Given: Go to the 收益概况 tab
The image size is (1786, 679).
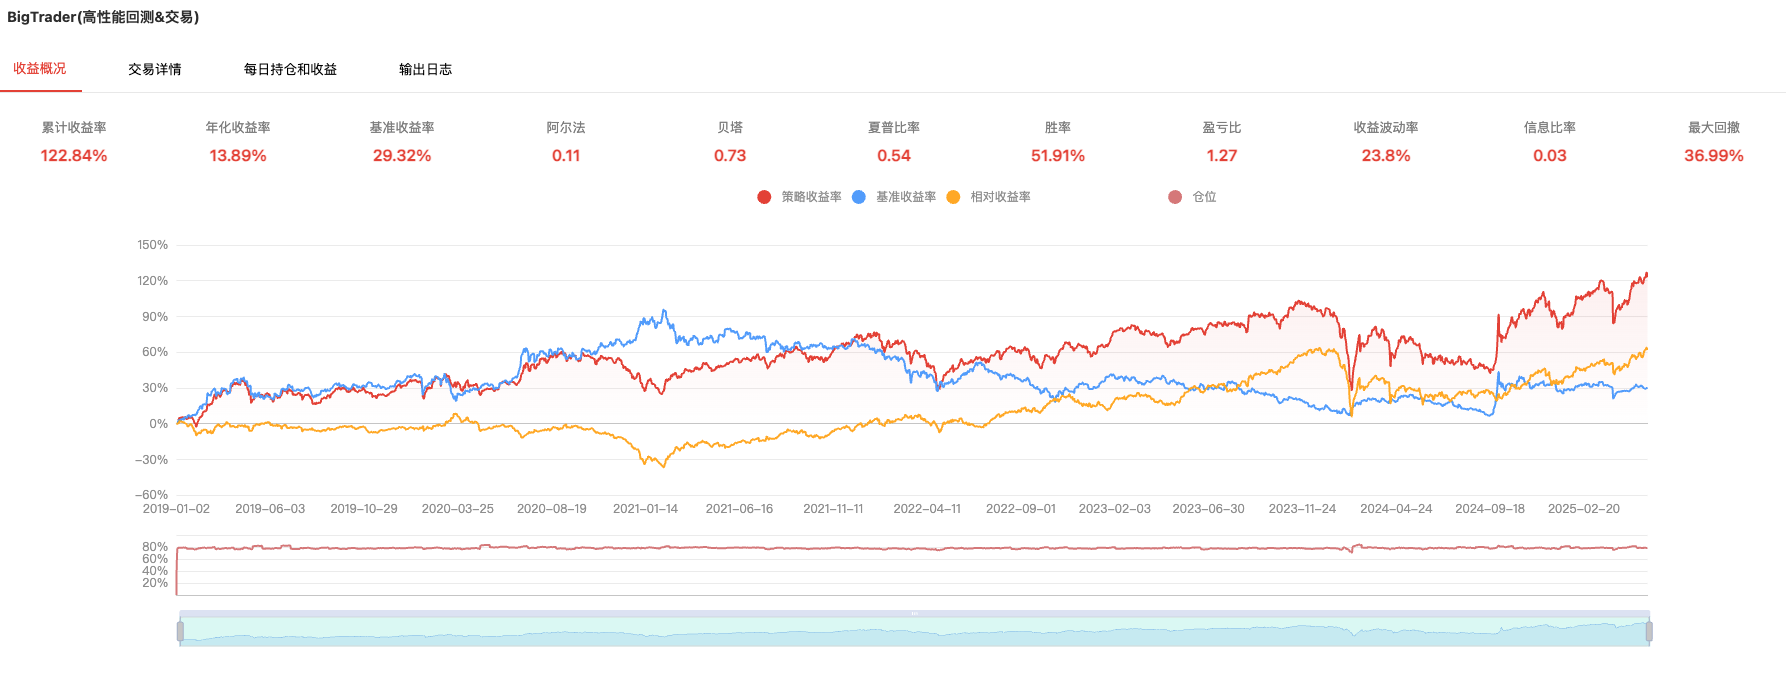Looking at the screenshot, I should point(40,68).
